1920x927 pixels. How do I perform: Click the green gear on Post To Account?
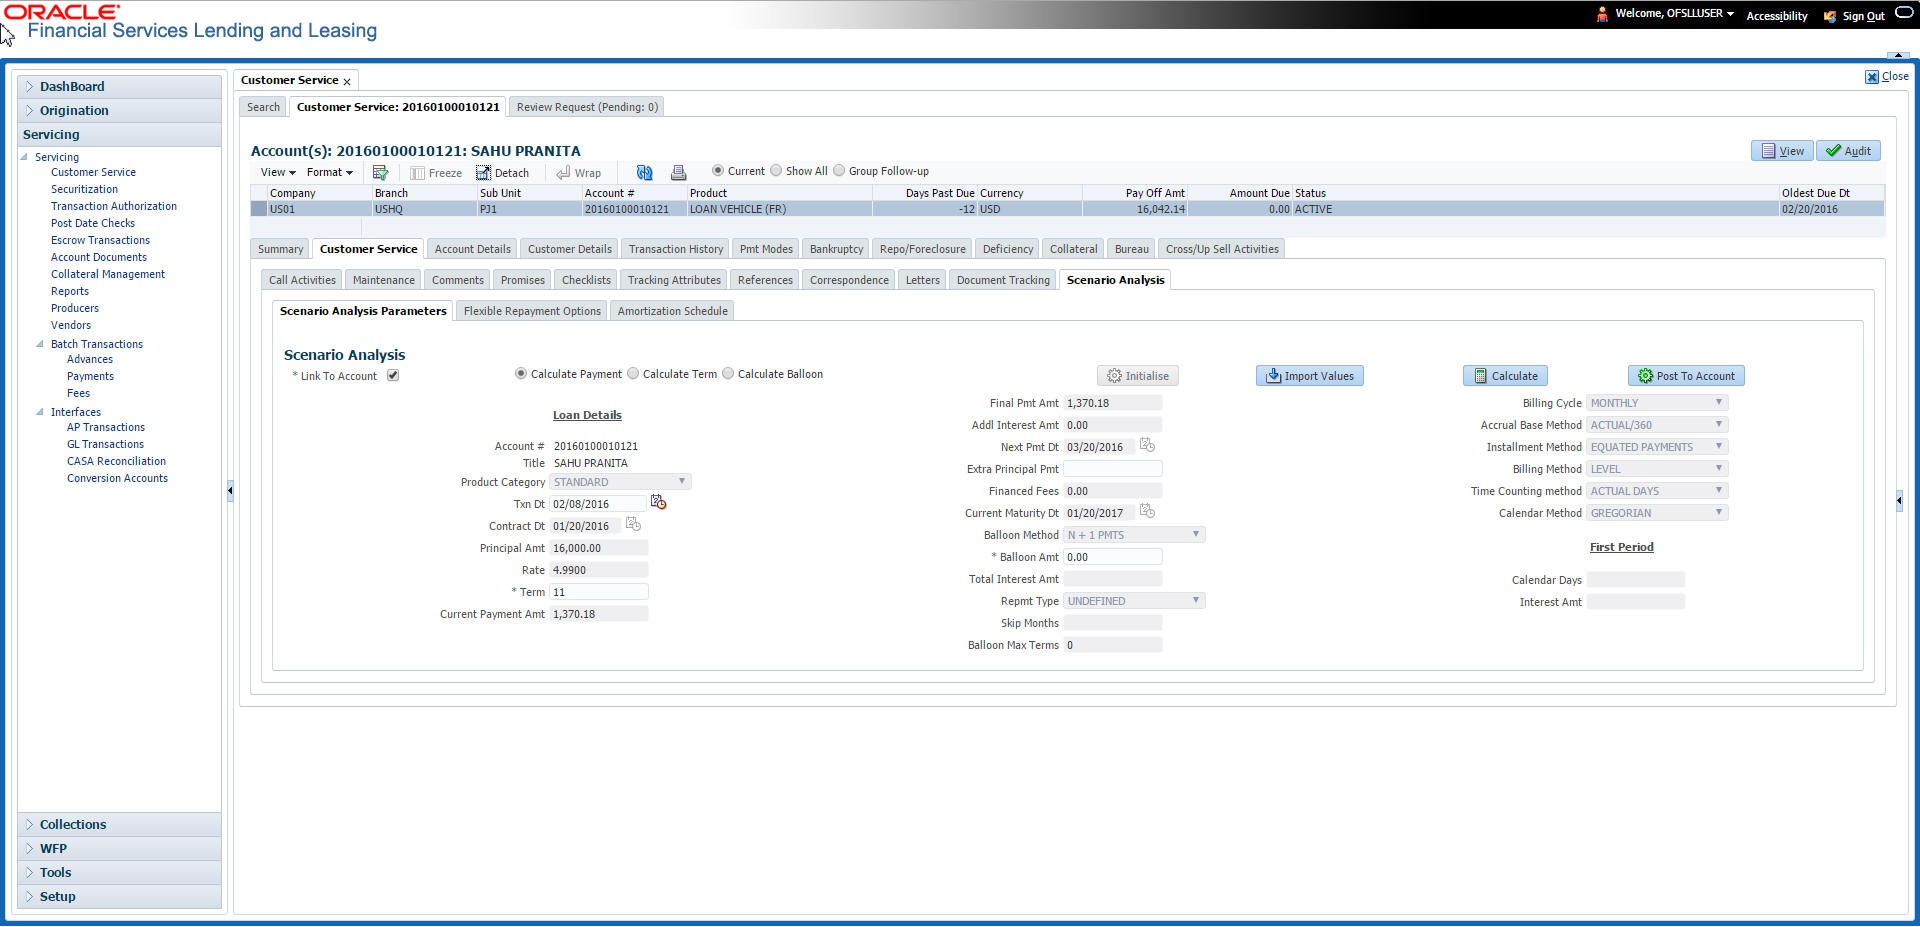pos(1645,376)
